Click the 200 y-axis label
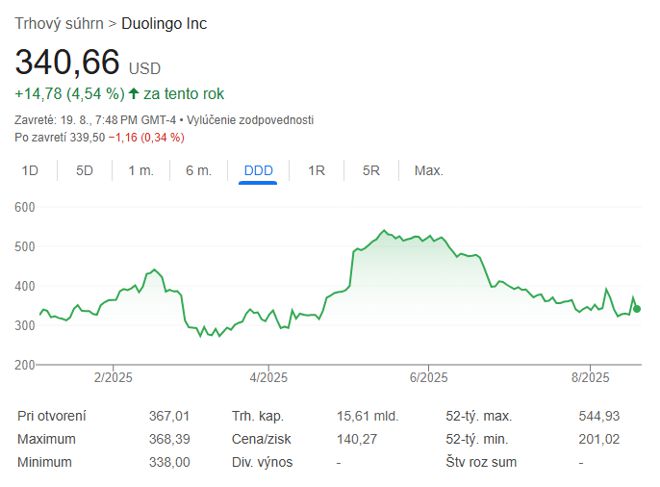The height and width of the screenshot is (487, 660). [x=25, y=365]
